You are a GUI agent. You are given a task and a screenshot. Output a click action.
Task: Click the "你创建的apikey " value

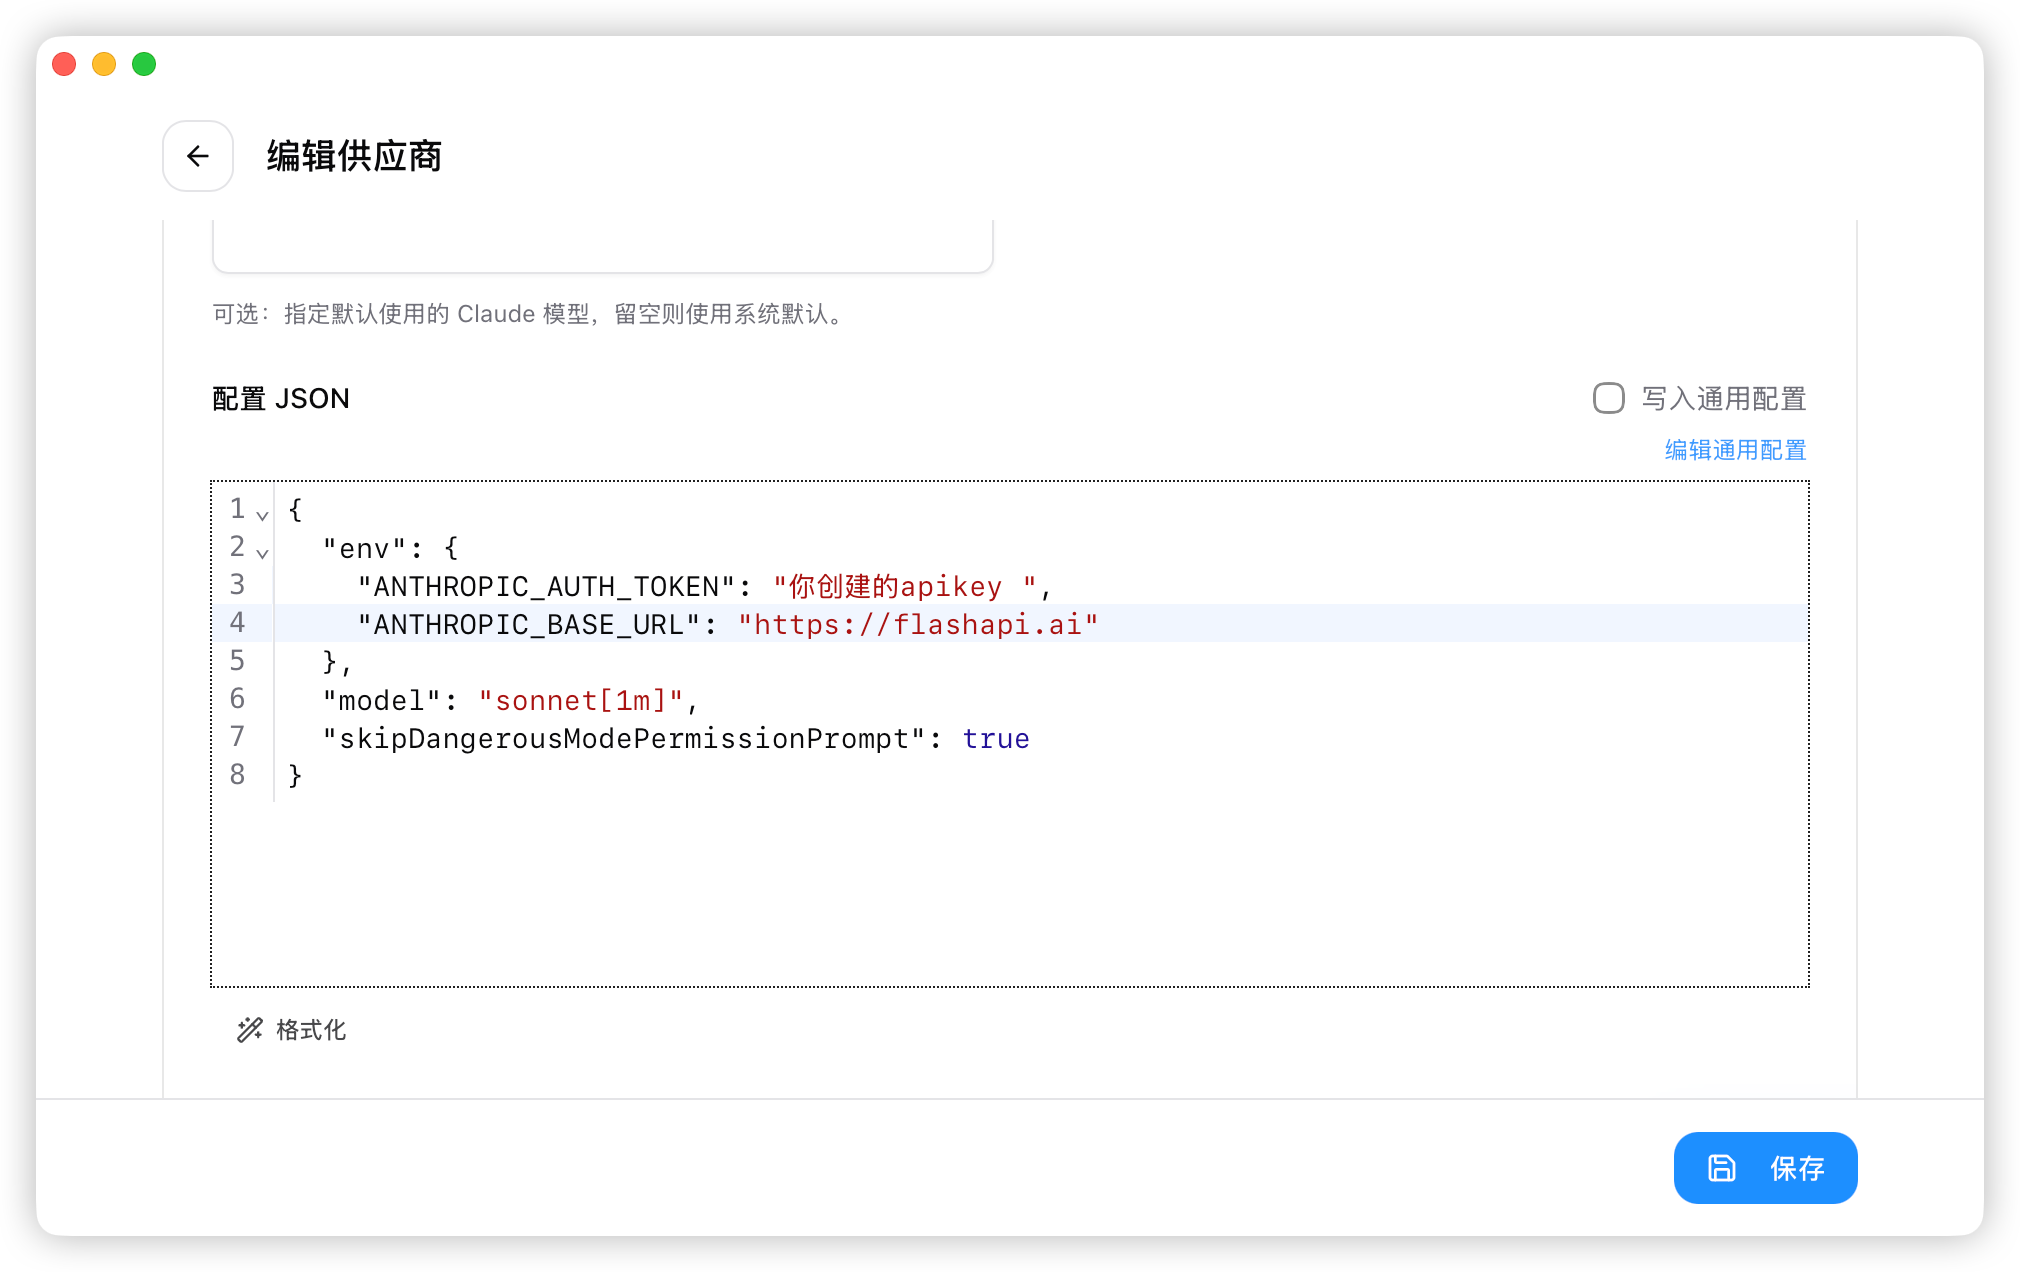coord(905,587)
